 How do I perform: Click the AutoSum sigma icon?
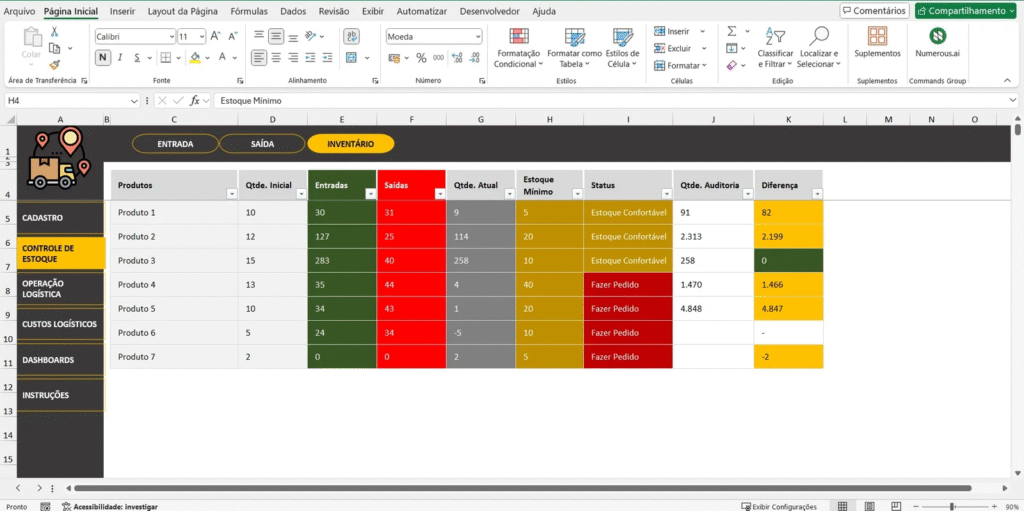(x=732, y=31)
